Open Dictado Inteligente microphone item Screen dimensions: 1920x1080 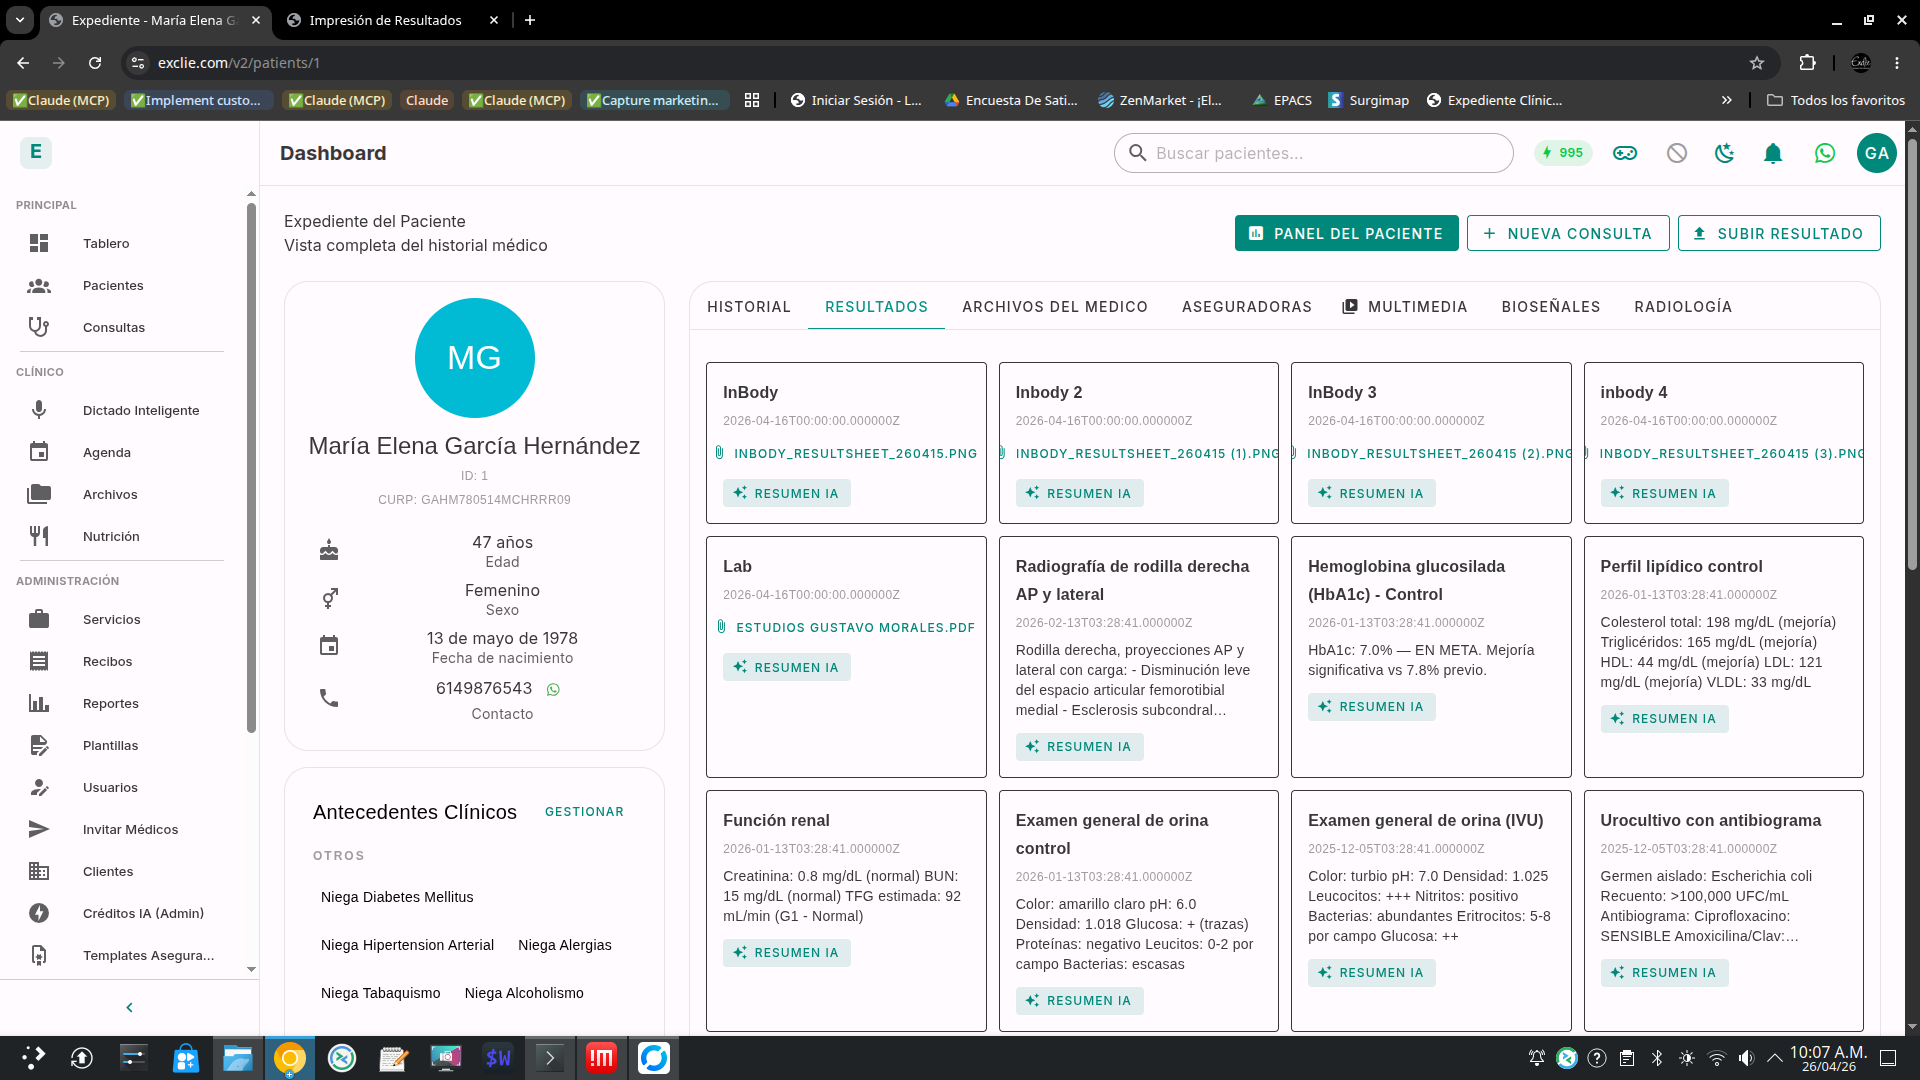(x=140, y=410)
